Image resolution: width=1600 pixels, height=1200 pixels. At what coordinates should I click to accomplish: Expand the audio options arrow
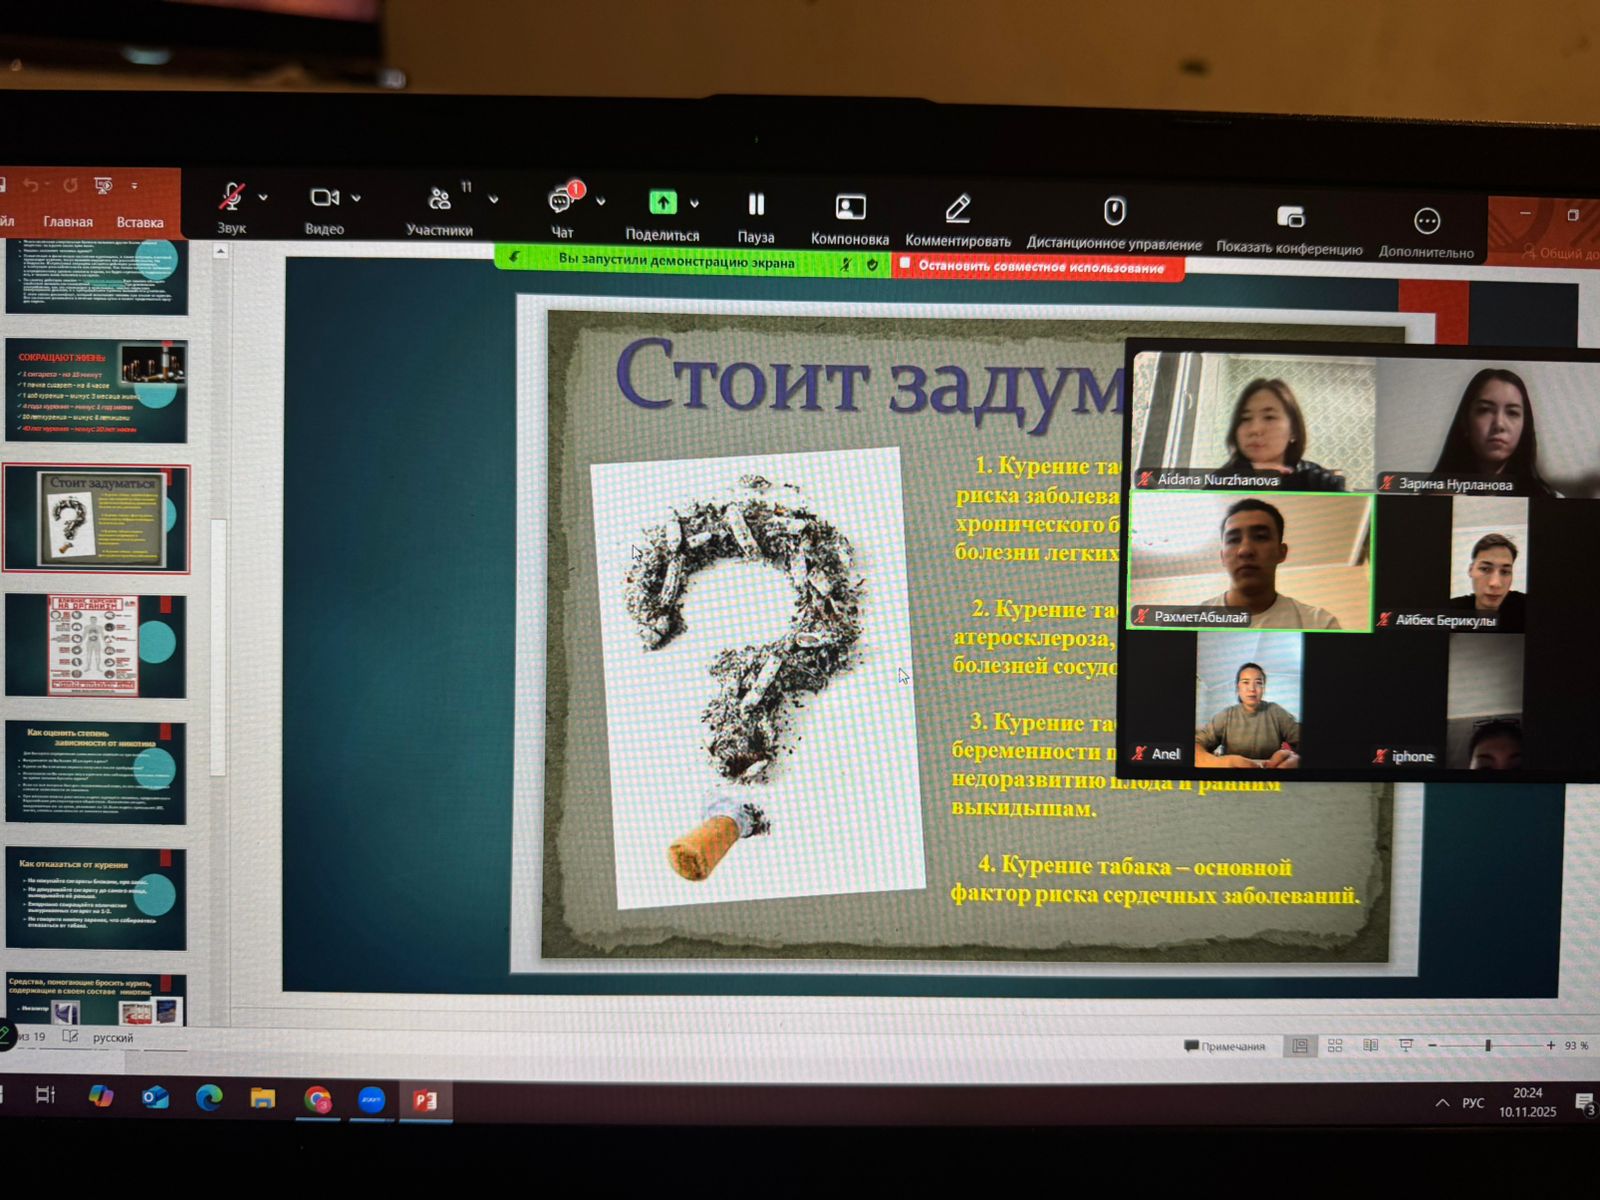[263, 198]
